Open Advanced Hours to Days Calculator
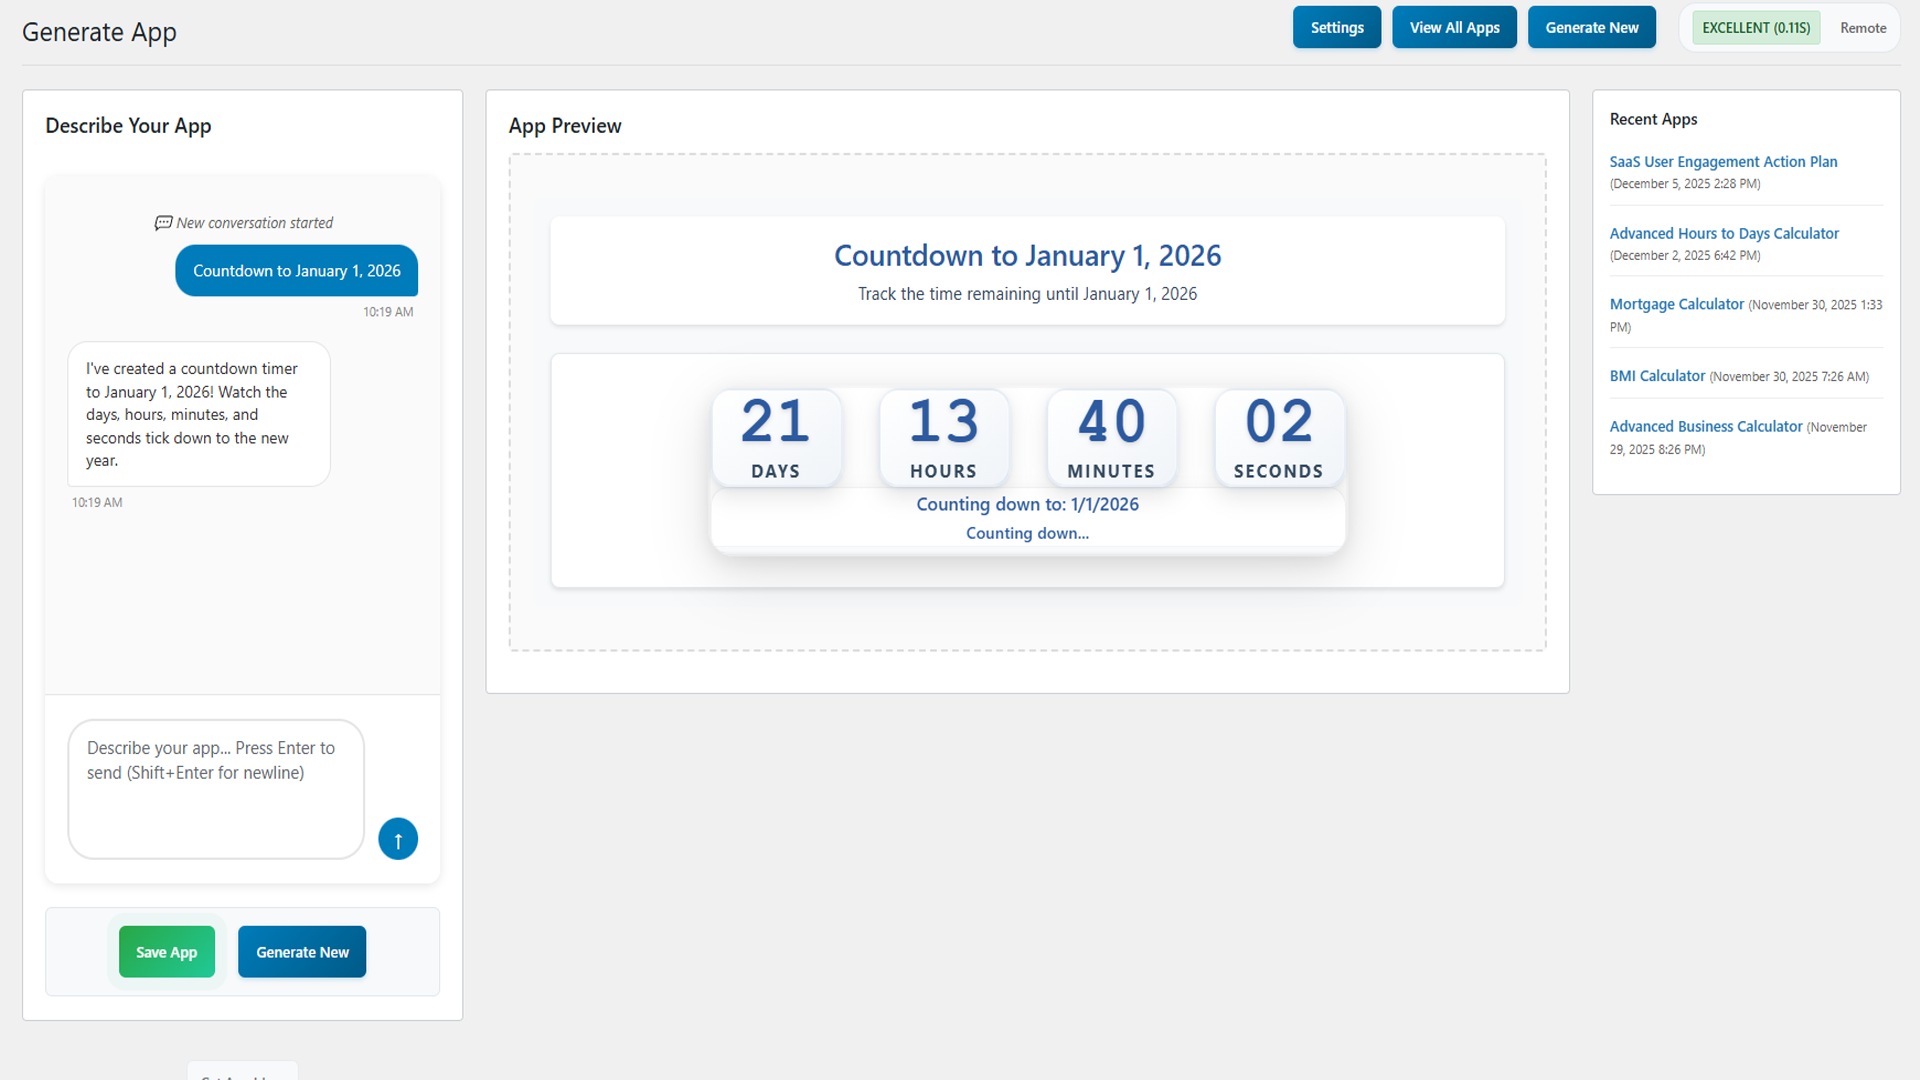1920x1080 pixels. click(x=1724, y=233)
